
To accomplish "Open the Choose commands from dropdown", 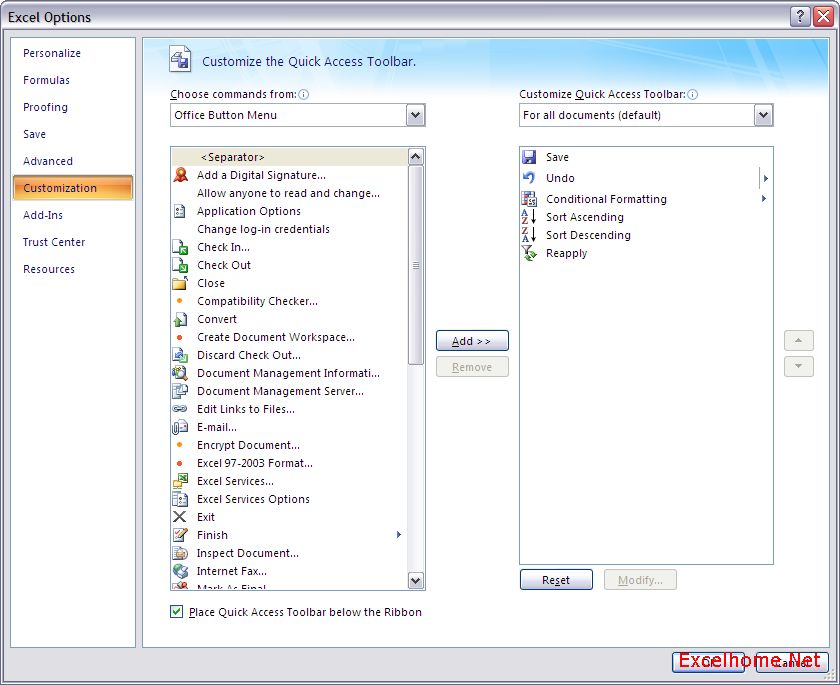I will [415, 115].
